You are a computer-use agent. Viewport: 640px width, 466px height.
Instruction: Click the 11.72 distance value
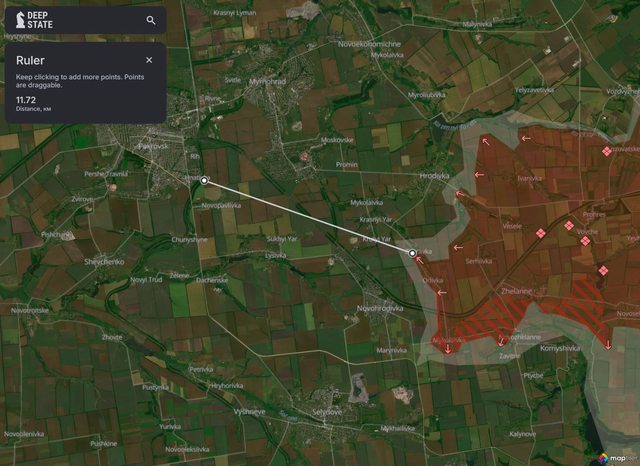pos(25,100)
